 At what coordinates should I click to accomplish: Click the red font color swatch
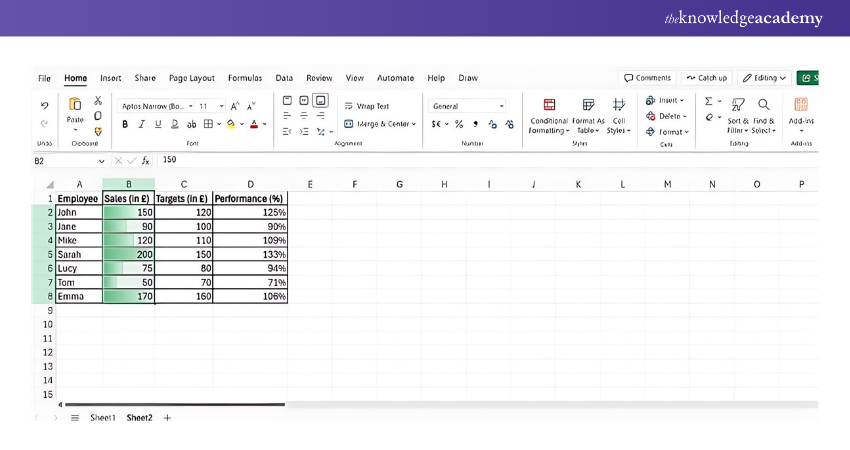253,124
